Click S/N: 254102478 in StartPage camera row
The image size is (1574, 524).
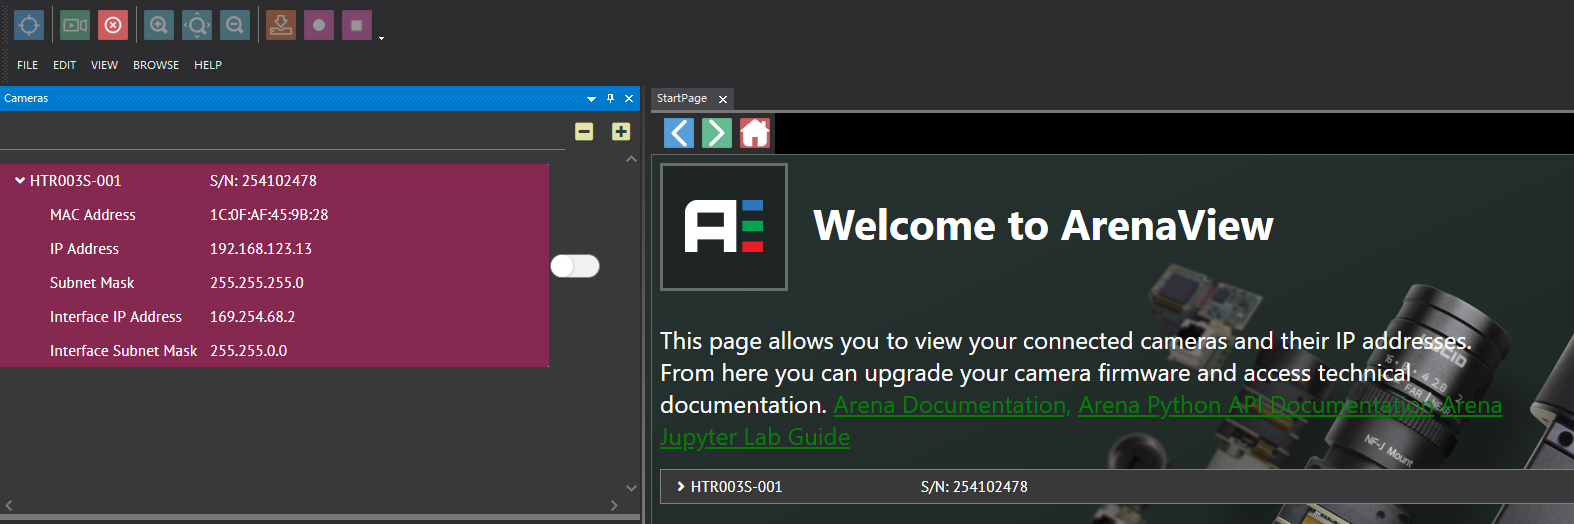974,487
